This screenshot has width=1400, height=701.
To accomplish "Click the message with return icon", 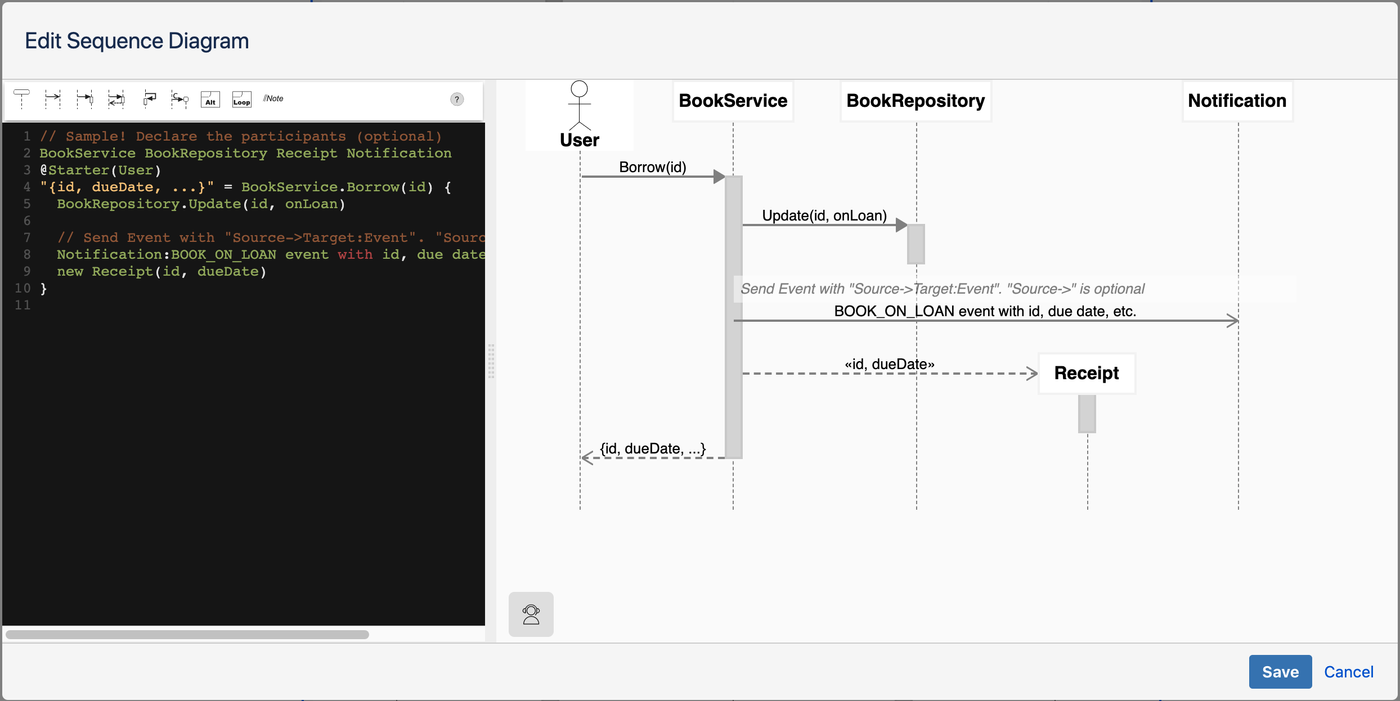I will [116, 98].
